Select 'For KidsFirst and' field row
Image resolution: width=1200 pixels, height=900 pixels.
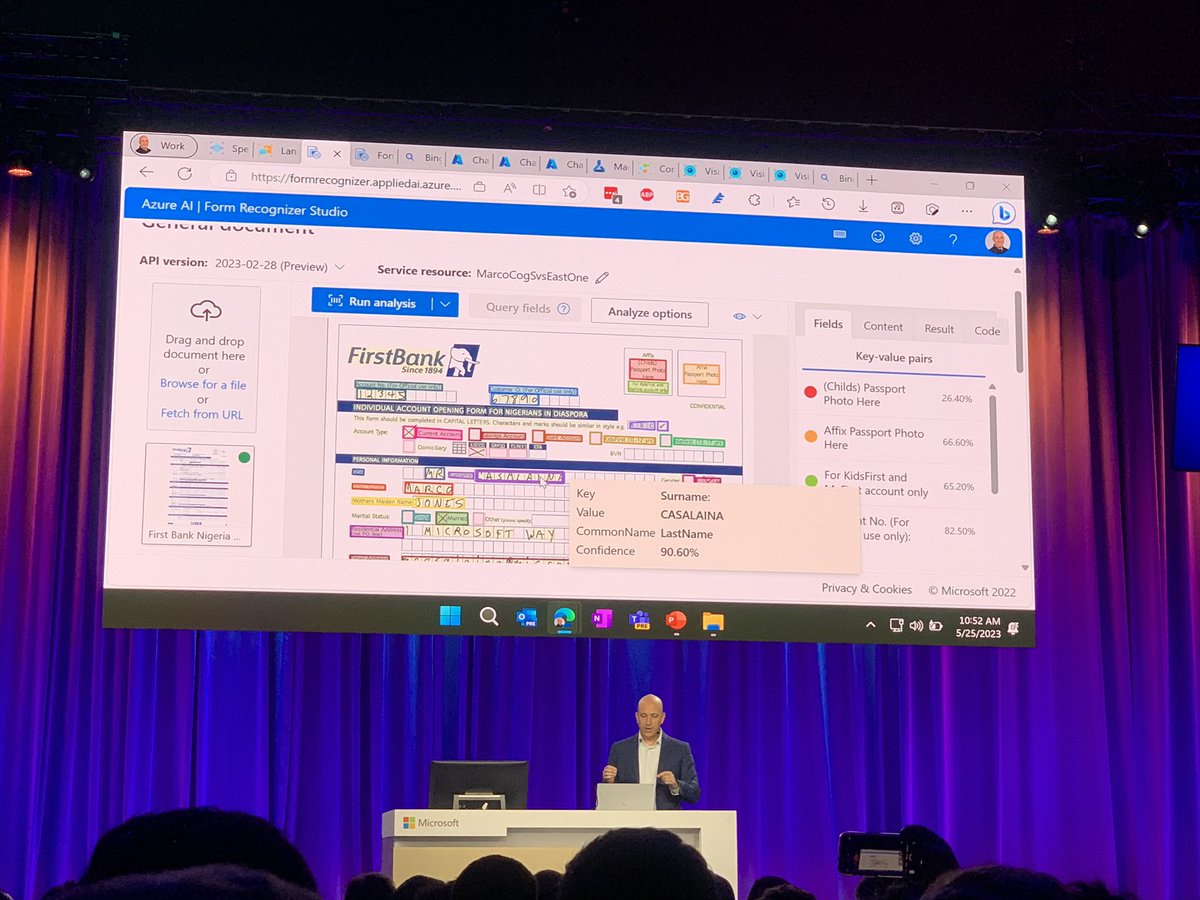click(893, 484)
